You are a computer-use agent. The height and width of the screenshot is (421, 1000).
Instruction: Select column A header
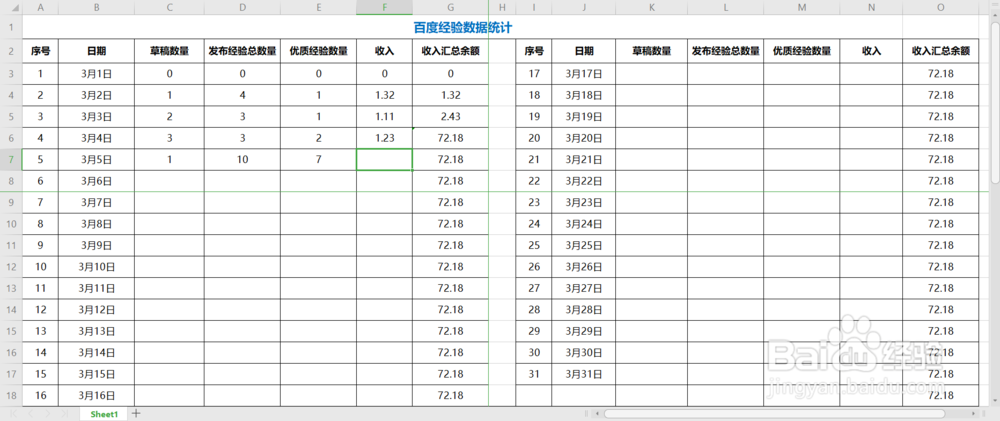(x=41, y=7)
